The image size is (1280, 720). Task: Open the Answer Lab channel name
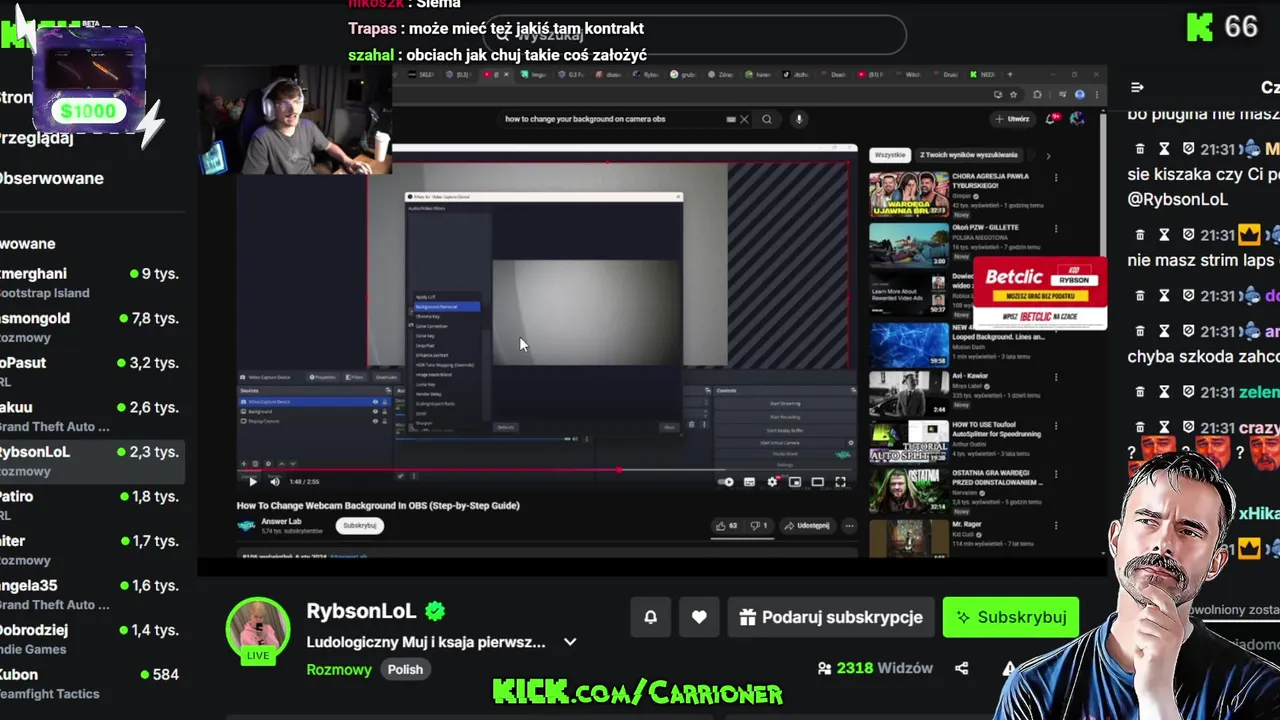tap(281, 521)
